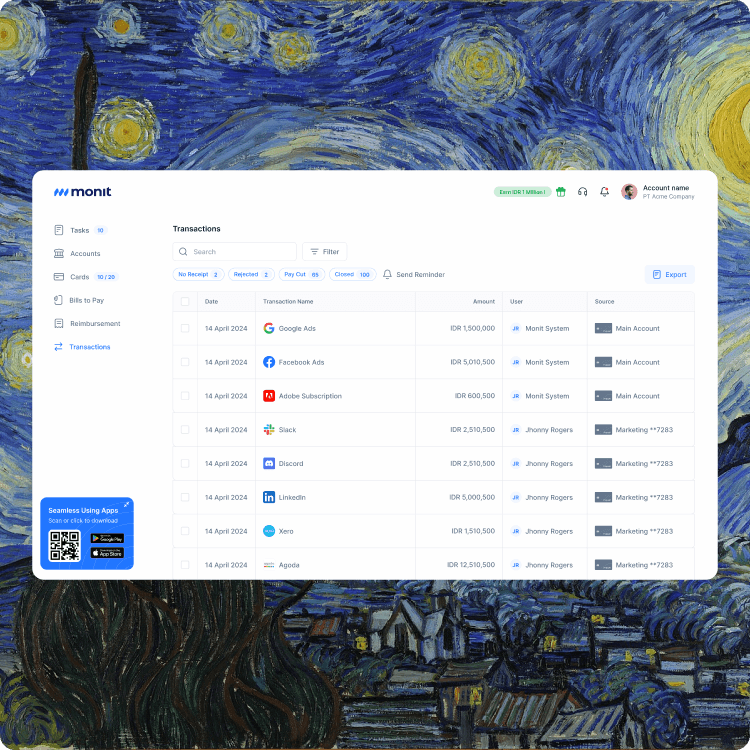Click the Agoda logo icon
The image size is (750, 750).
click(269, 565)
